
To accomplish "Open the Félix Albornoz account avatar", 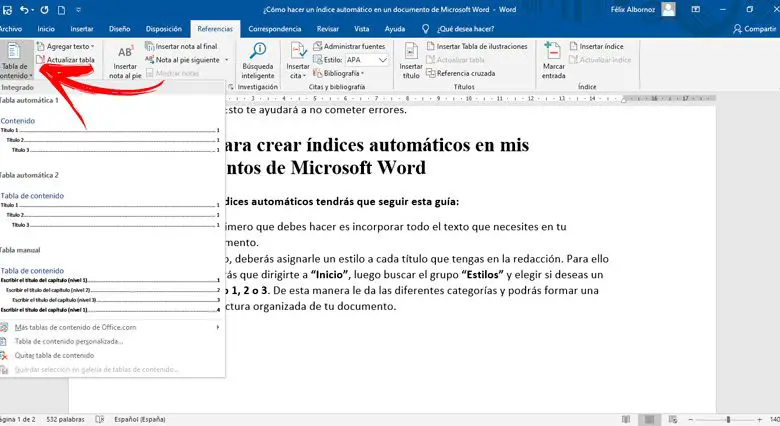I will (x=669, y=9).
